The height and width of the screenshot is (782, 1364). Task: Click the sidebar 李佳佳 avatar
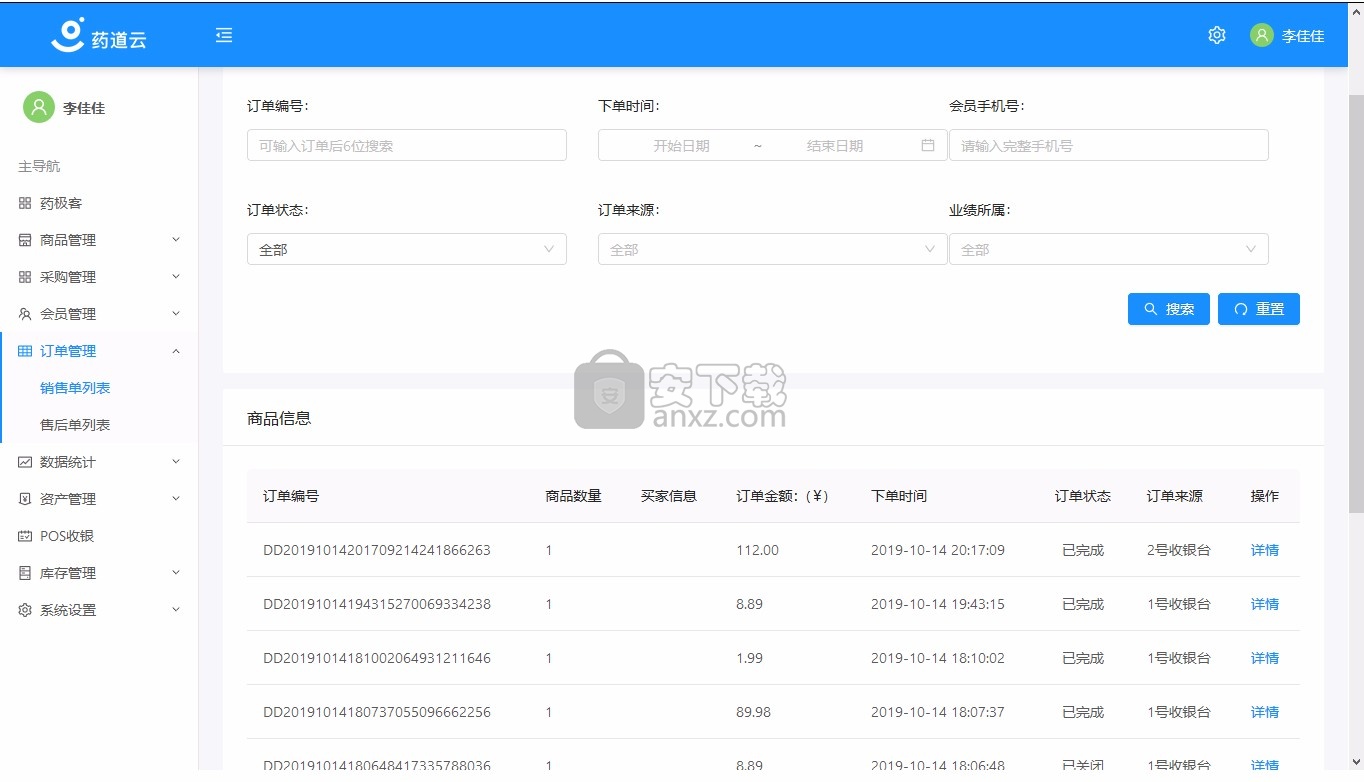(x=39, y=107)
